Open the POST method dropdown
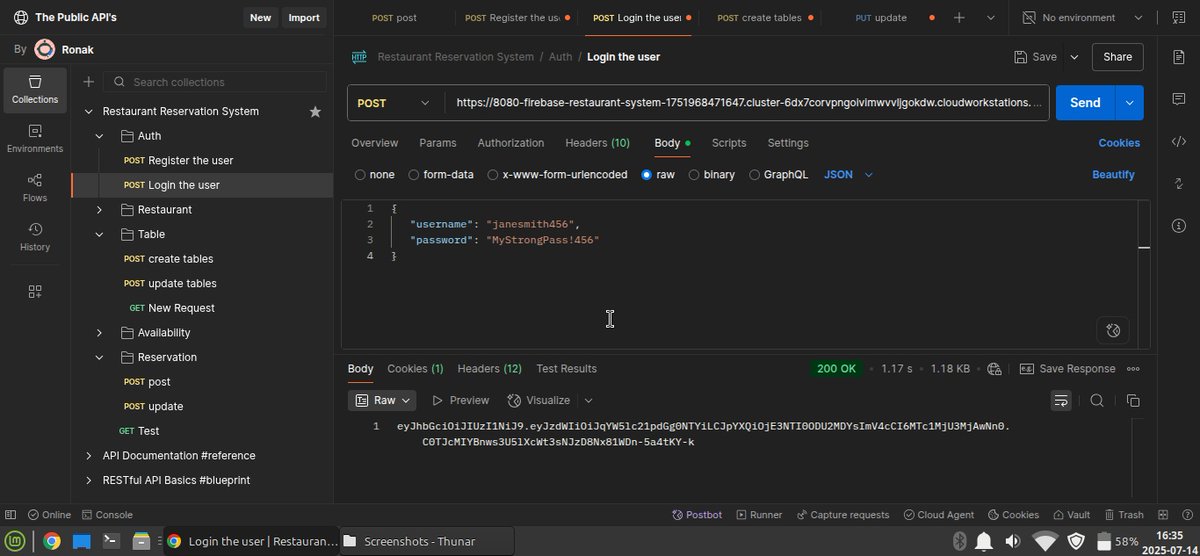This screenshot has width=1200, height=556. [x=395, y=103]
